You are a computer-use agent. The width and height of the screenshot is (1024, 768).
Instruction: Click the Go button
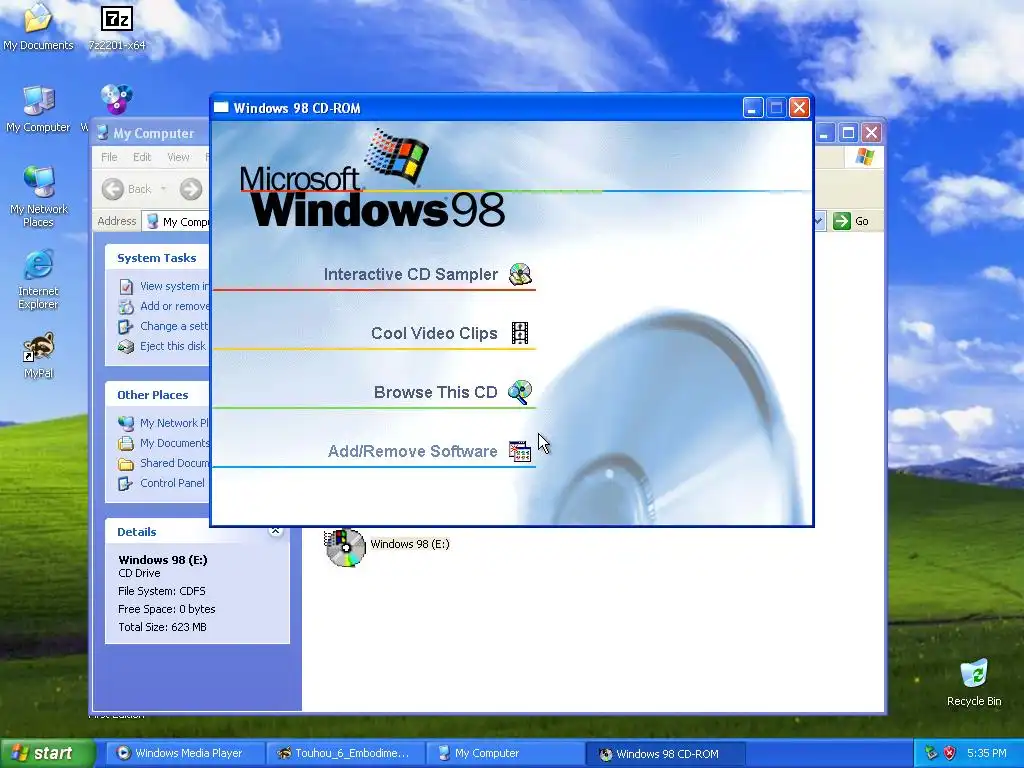[x=851, y=221]
